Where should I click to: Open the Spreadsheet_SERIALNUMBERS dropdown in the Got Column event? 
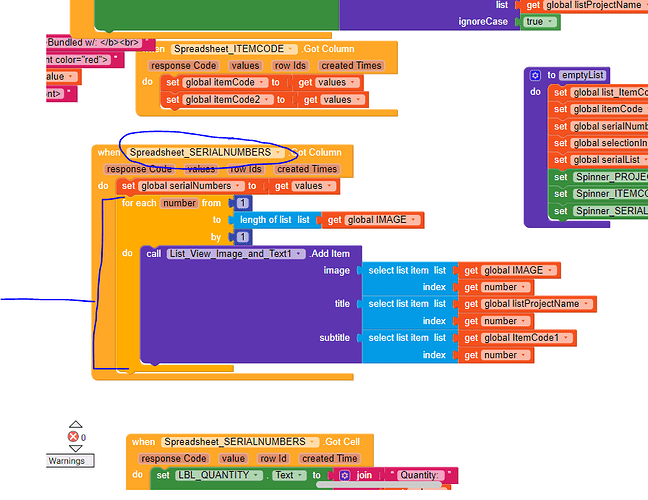[x=278, y=152]
